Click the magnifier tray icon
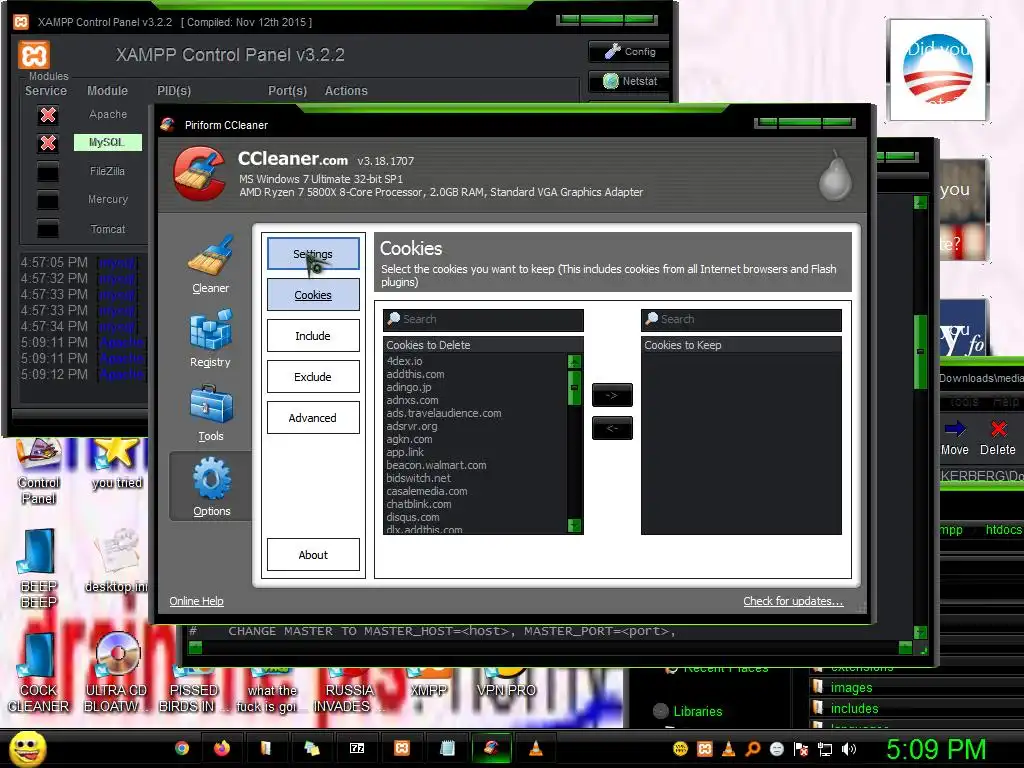This screenshot has height=768, width=1024. [x=753, y=749]
